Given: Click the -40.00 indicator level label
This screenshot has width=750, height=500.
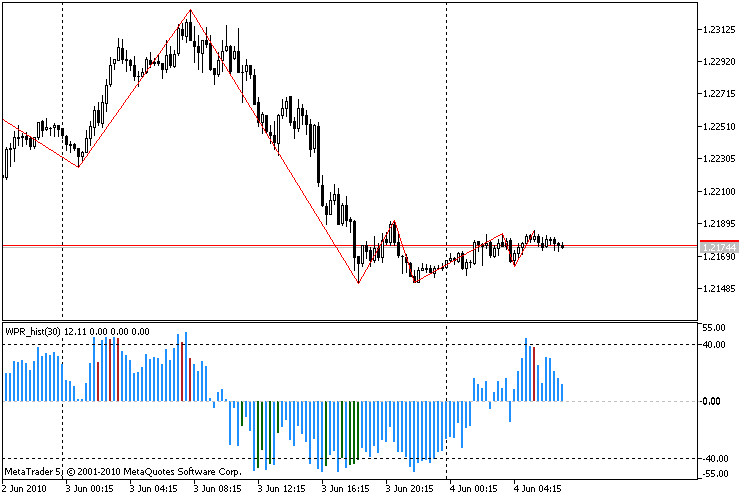Looking at the screenshot, I should coord(715,458).
